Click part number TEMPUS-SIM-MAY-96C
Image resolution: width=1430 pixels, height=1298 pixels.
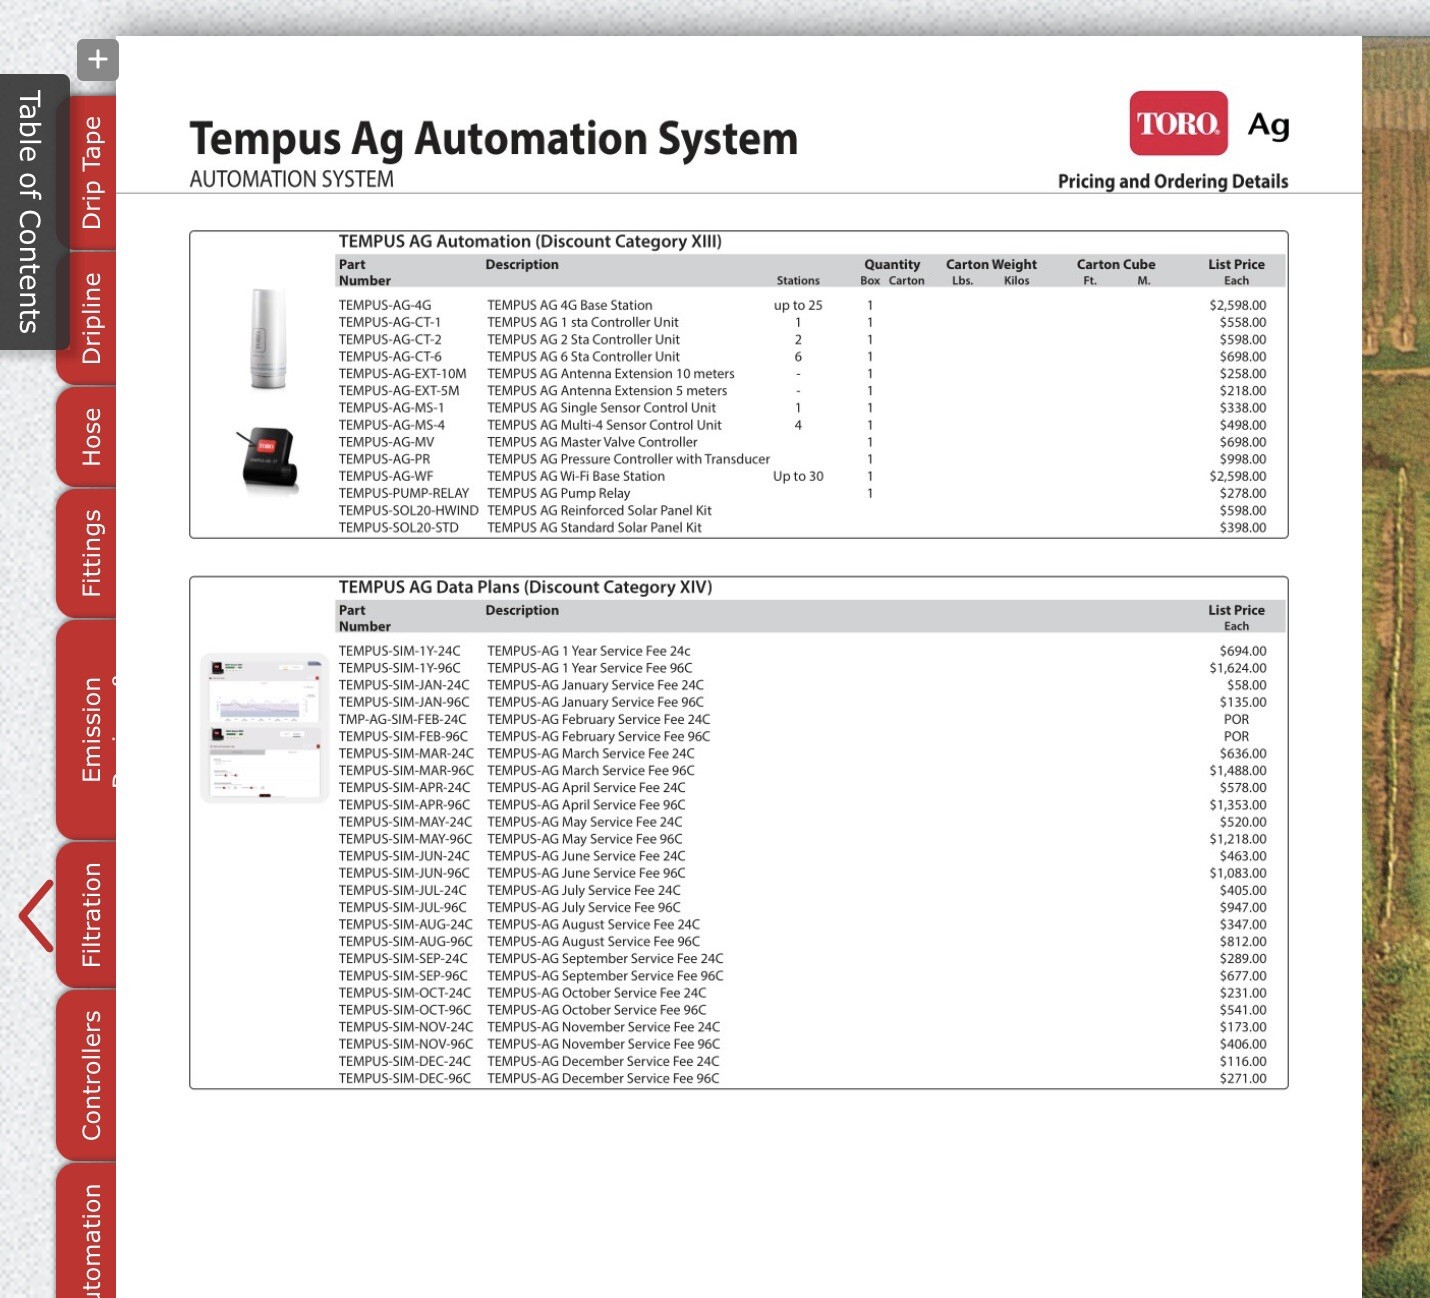[x=405, y=839]
